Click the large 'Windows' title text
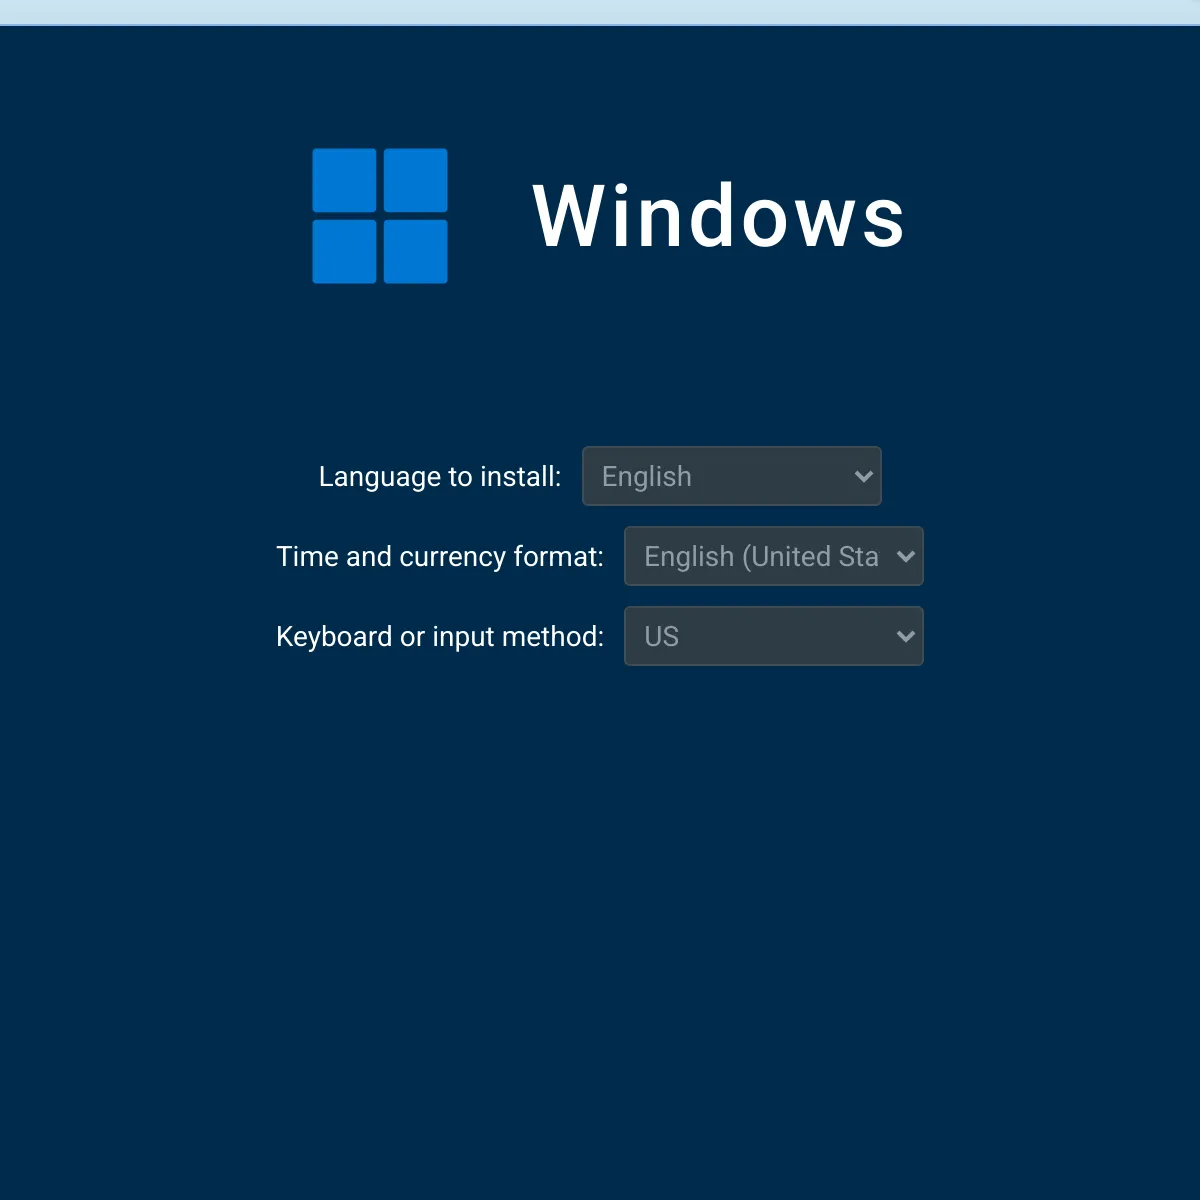1200x1200 pixels. [x=719, y=216]
